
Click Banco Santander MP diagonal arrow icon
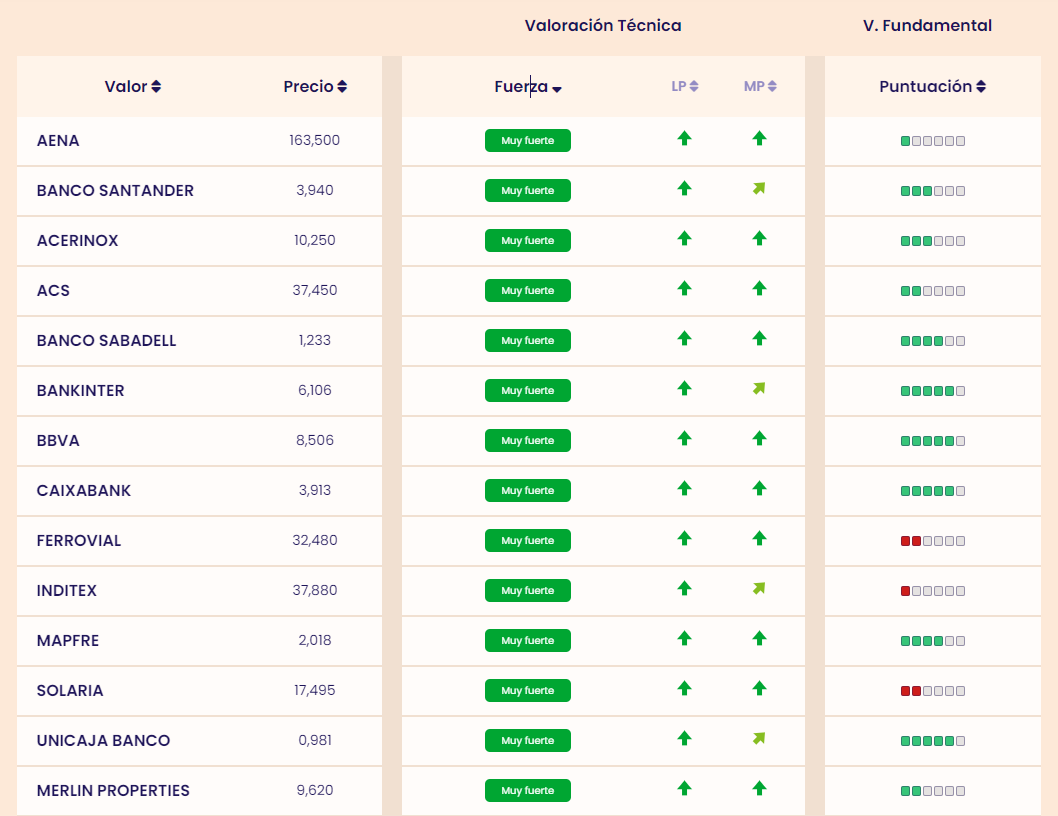(x=759, y=188)
